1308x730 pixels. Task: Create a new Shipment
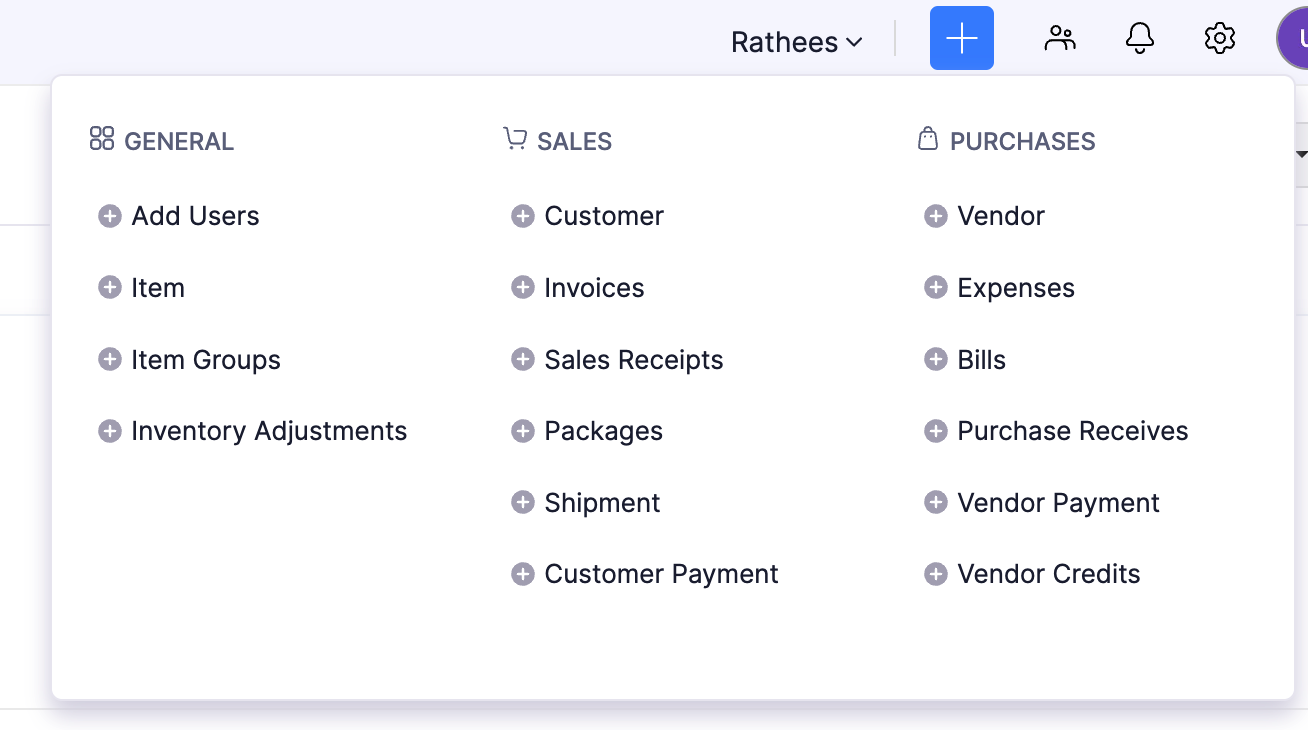point(602,503)
